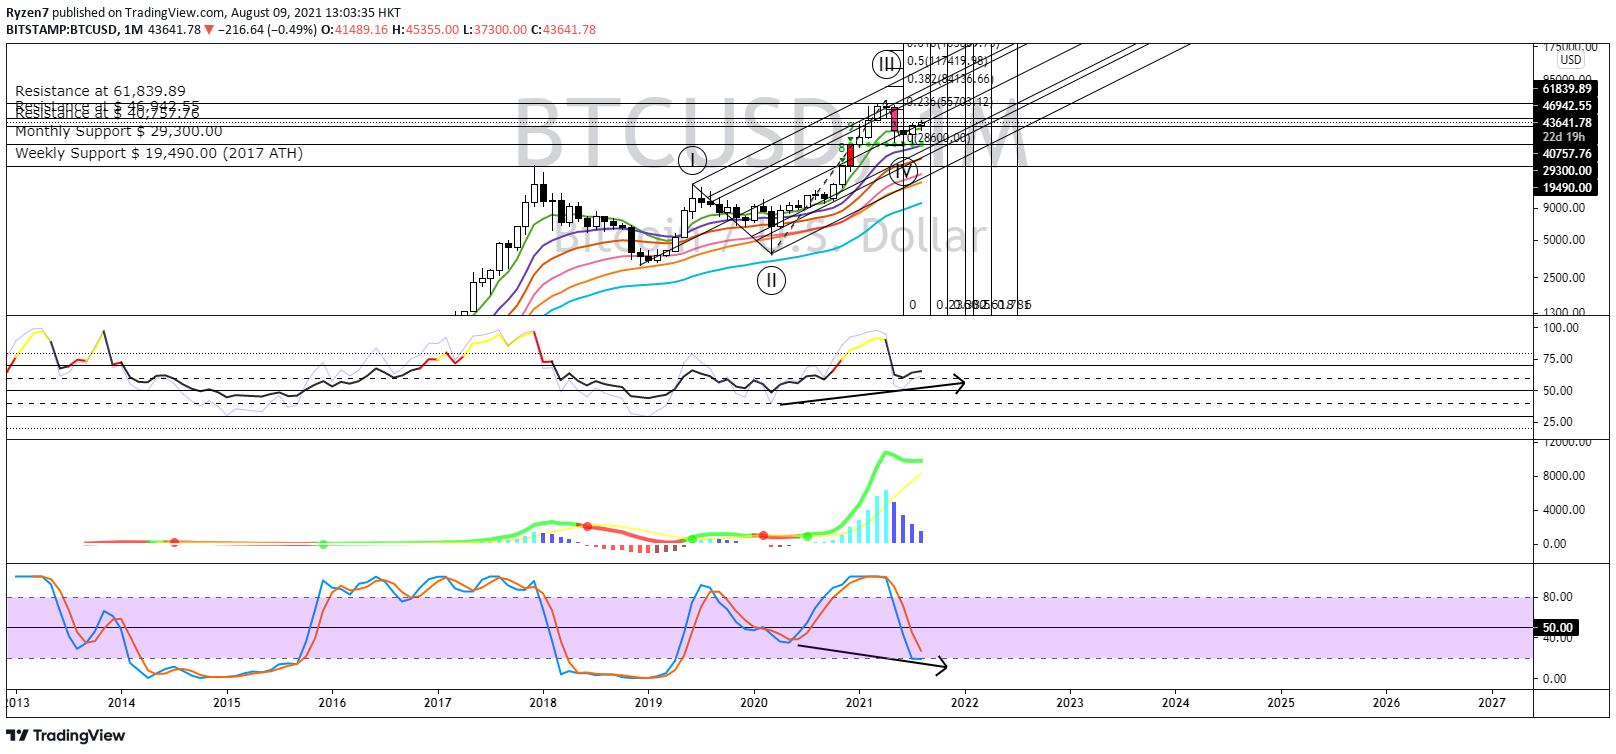Click the 2015 label on time axis
1616x754 pixels.
pyautogui.click(x=227, y=703)
